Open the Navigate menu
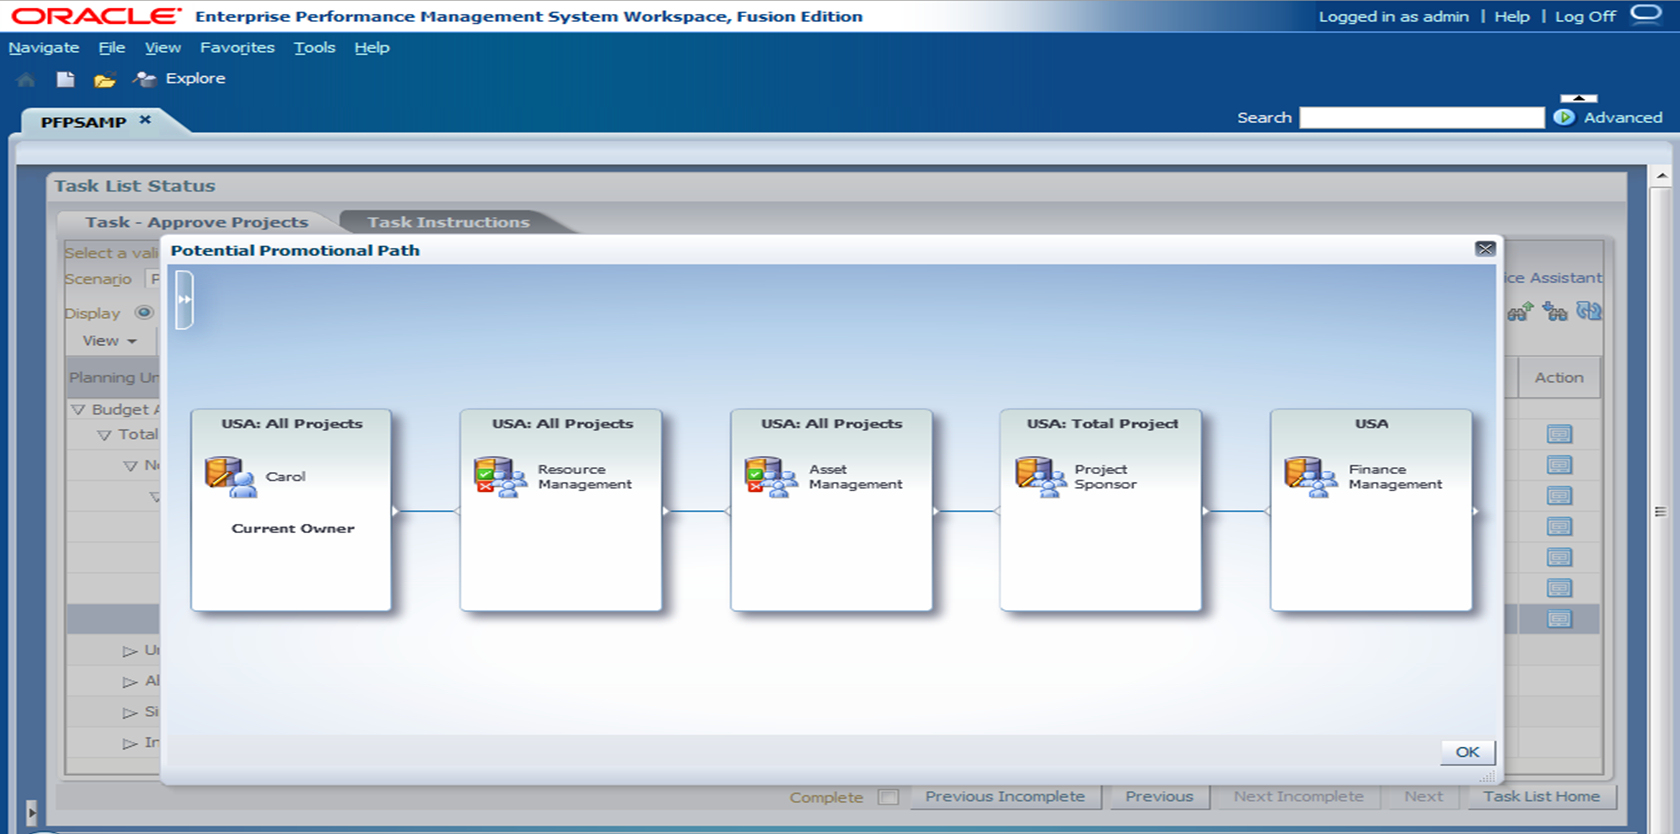This screenshot has height=834, width=1680. pyautogui.click(x=44, y=47)
